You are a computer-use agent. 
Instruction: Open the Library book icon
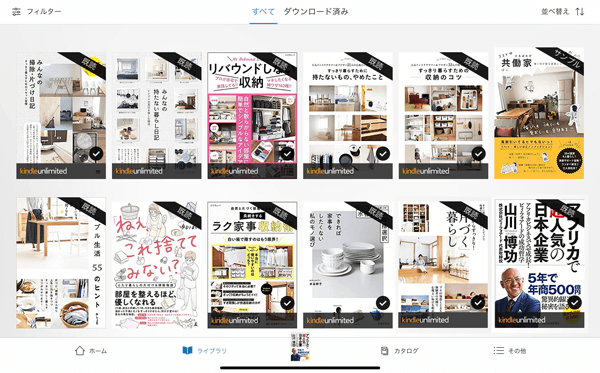[x=187, y=350]
